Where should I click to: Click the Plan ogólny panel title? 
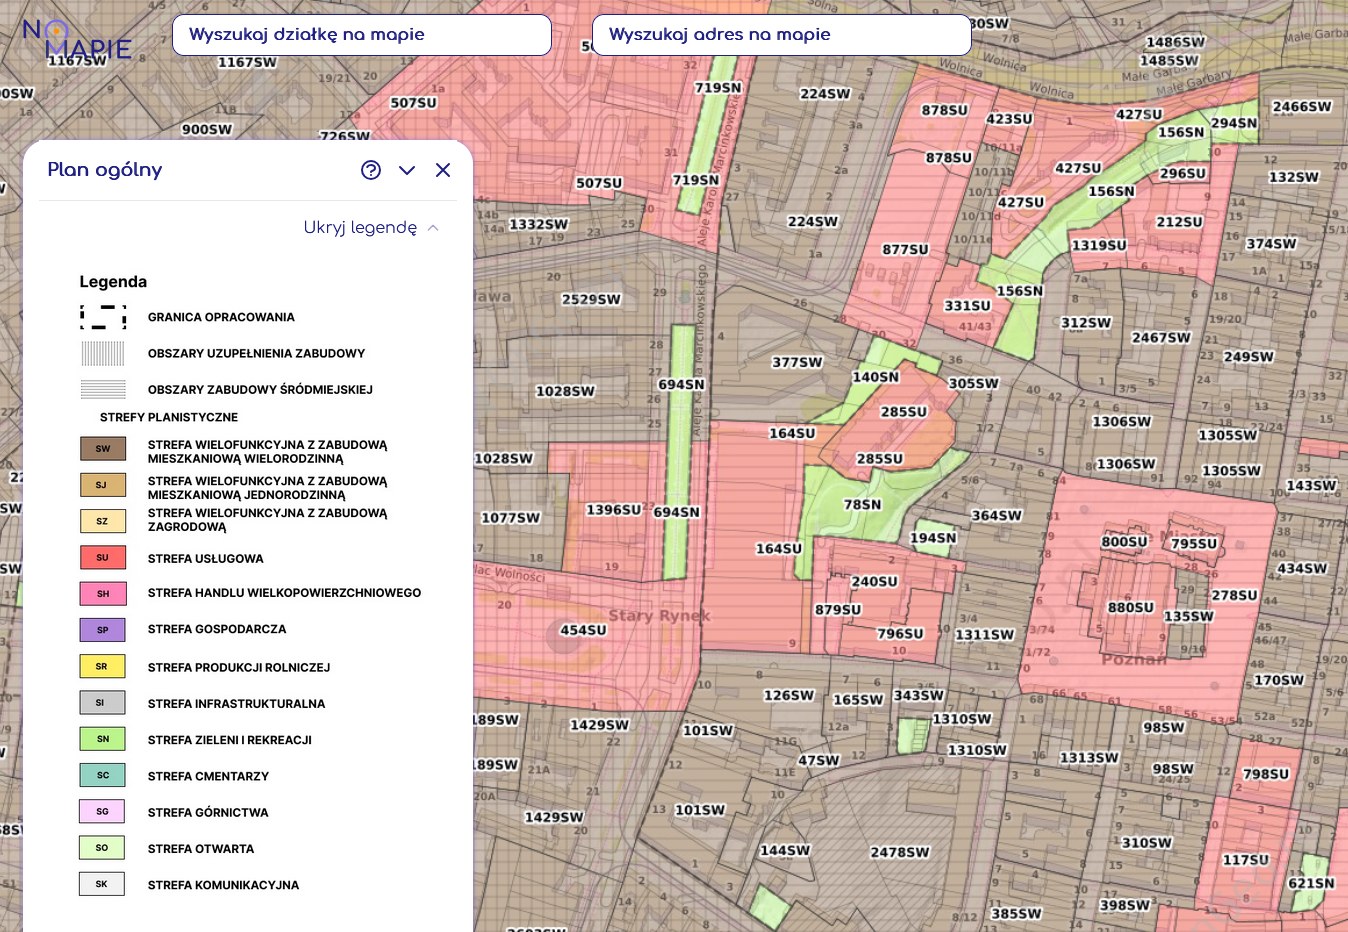click(x=104, y=169)
